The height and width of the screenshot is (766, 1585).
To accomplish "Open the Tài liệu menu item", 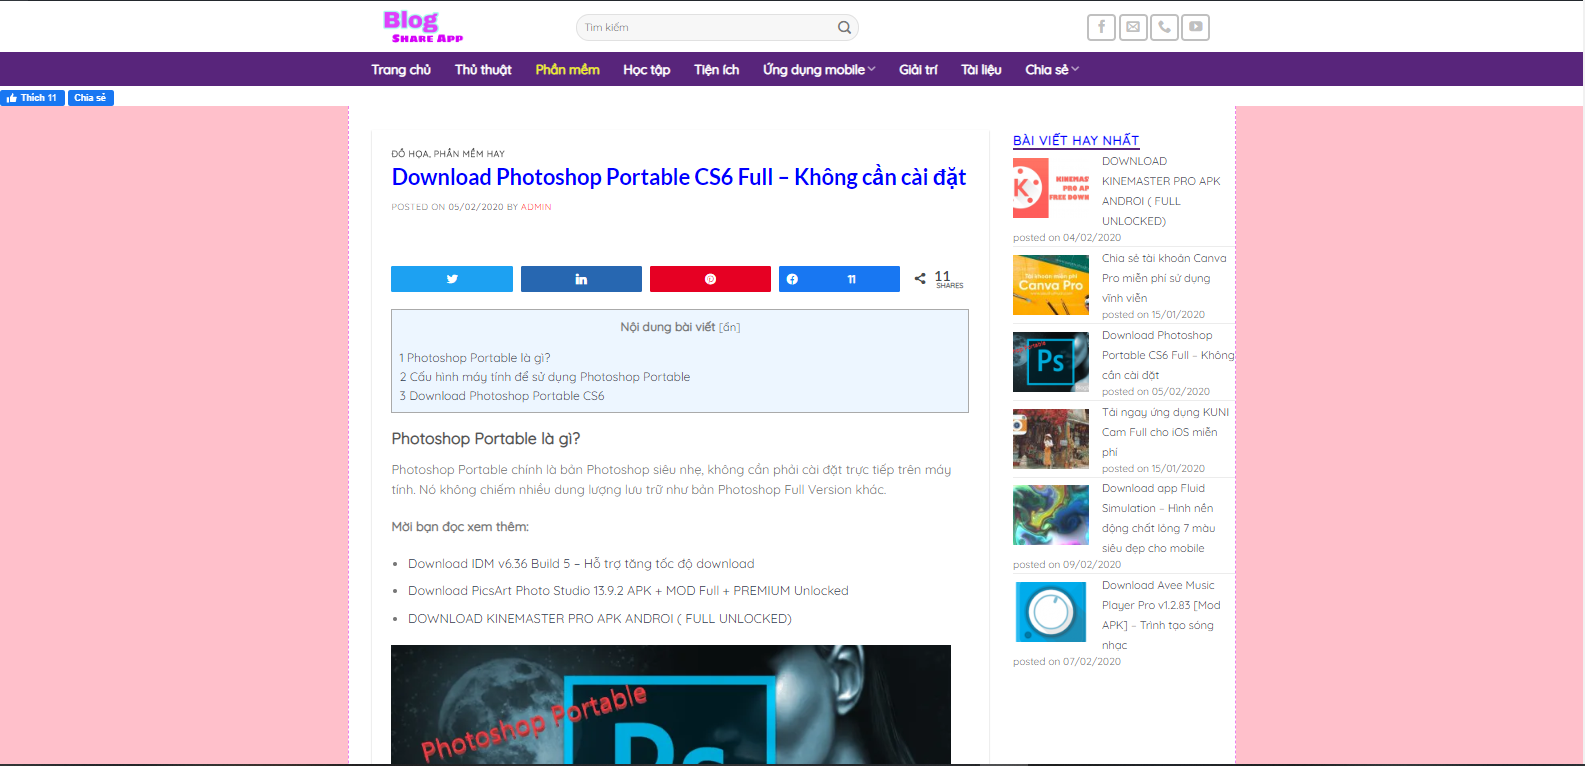I will (x=981, y=70).
